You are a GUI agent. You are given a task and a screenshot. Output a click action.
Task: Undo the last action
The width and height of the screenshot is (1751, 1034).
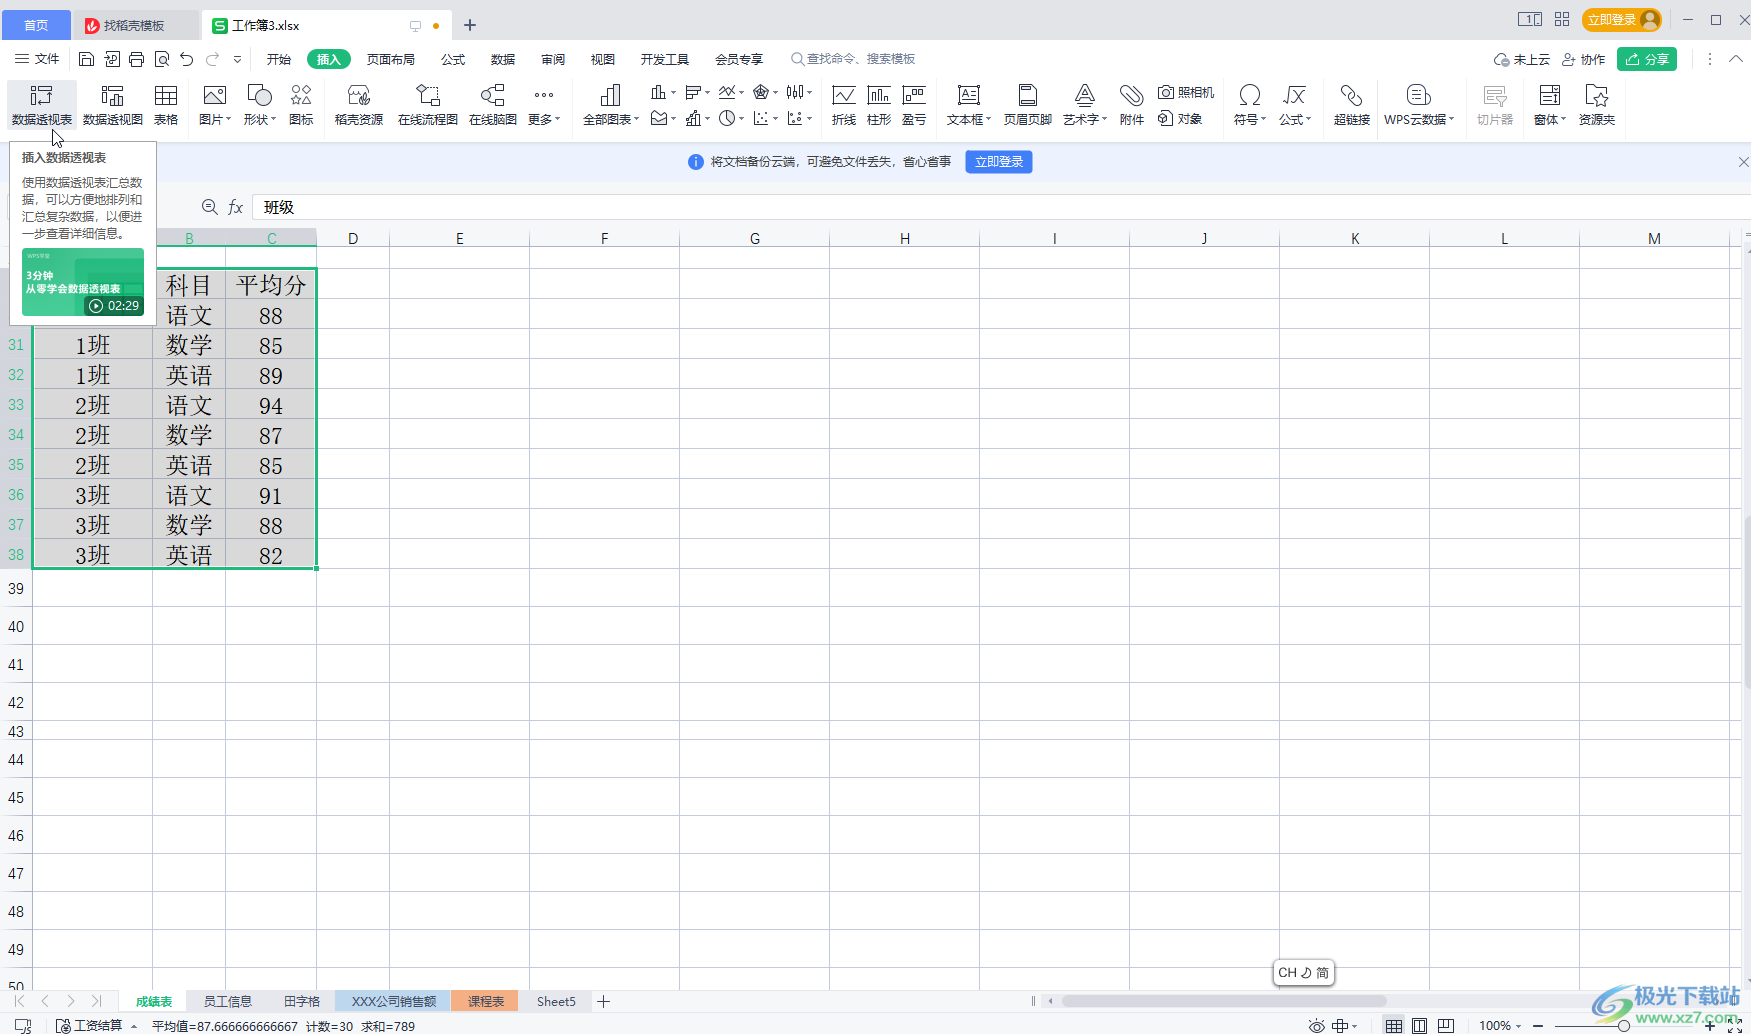pyautogui.click(x=187, y=59)
